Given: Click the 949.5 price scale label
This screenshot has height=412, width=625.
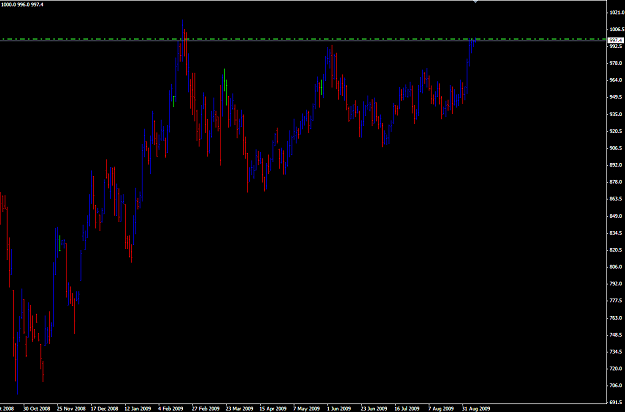Looking at the screenshot, I should (x=616, y=97).
